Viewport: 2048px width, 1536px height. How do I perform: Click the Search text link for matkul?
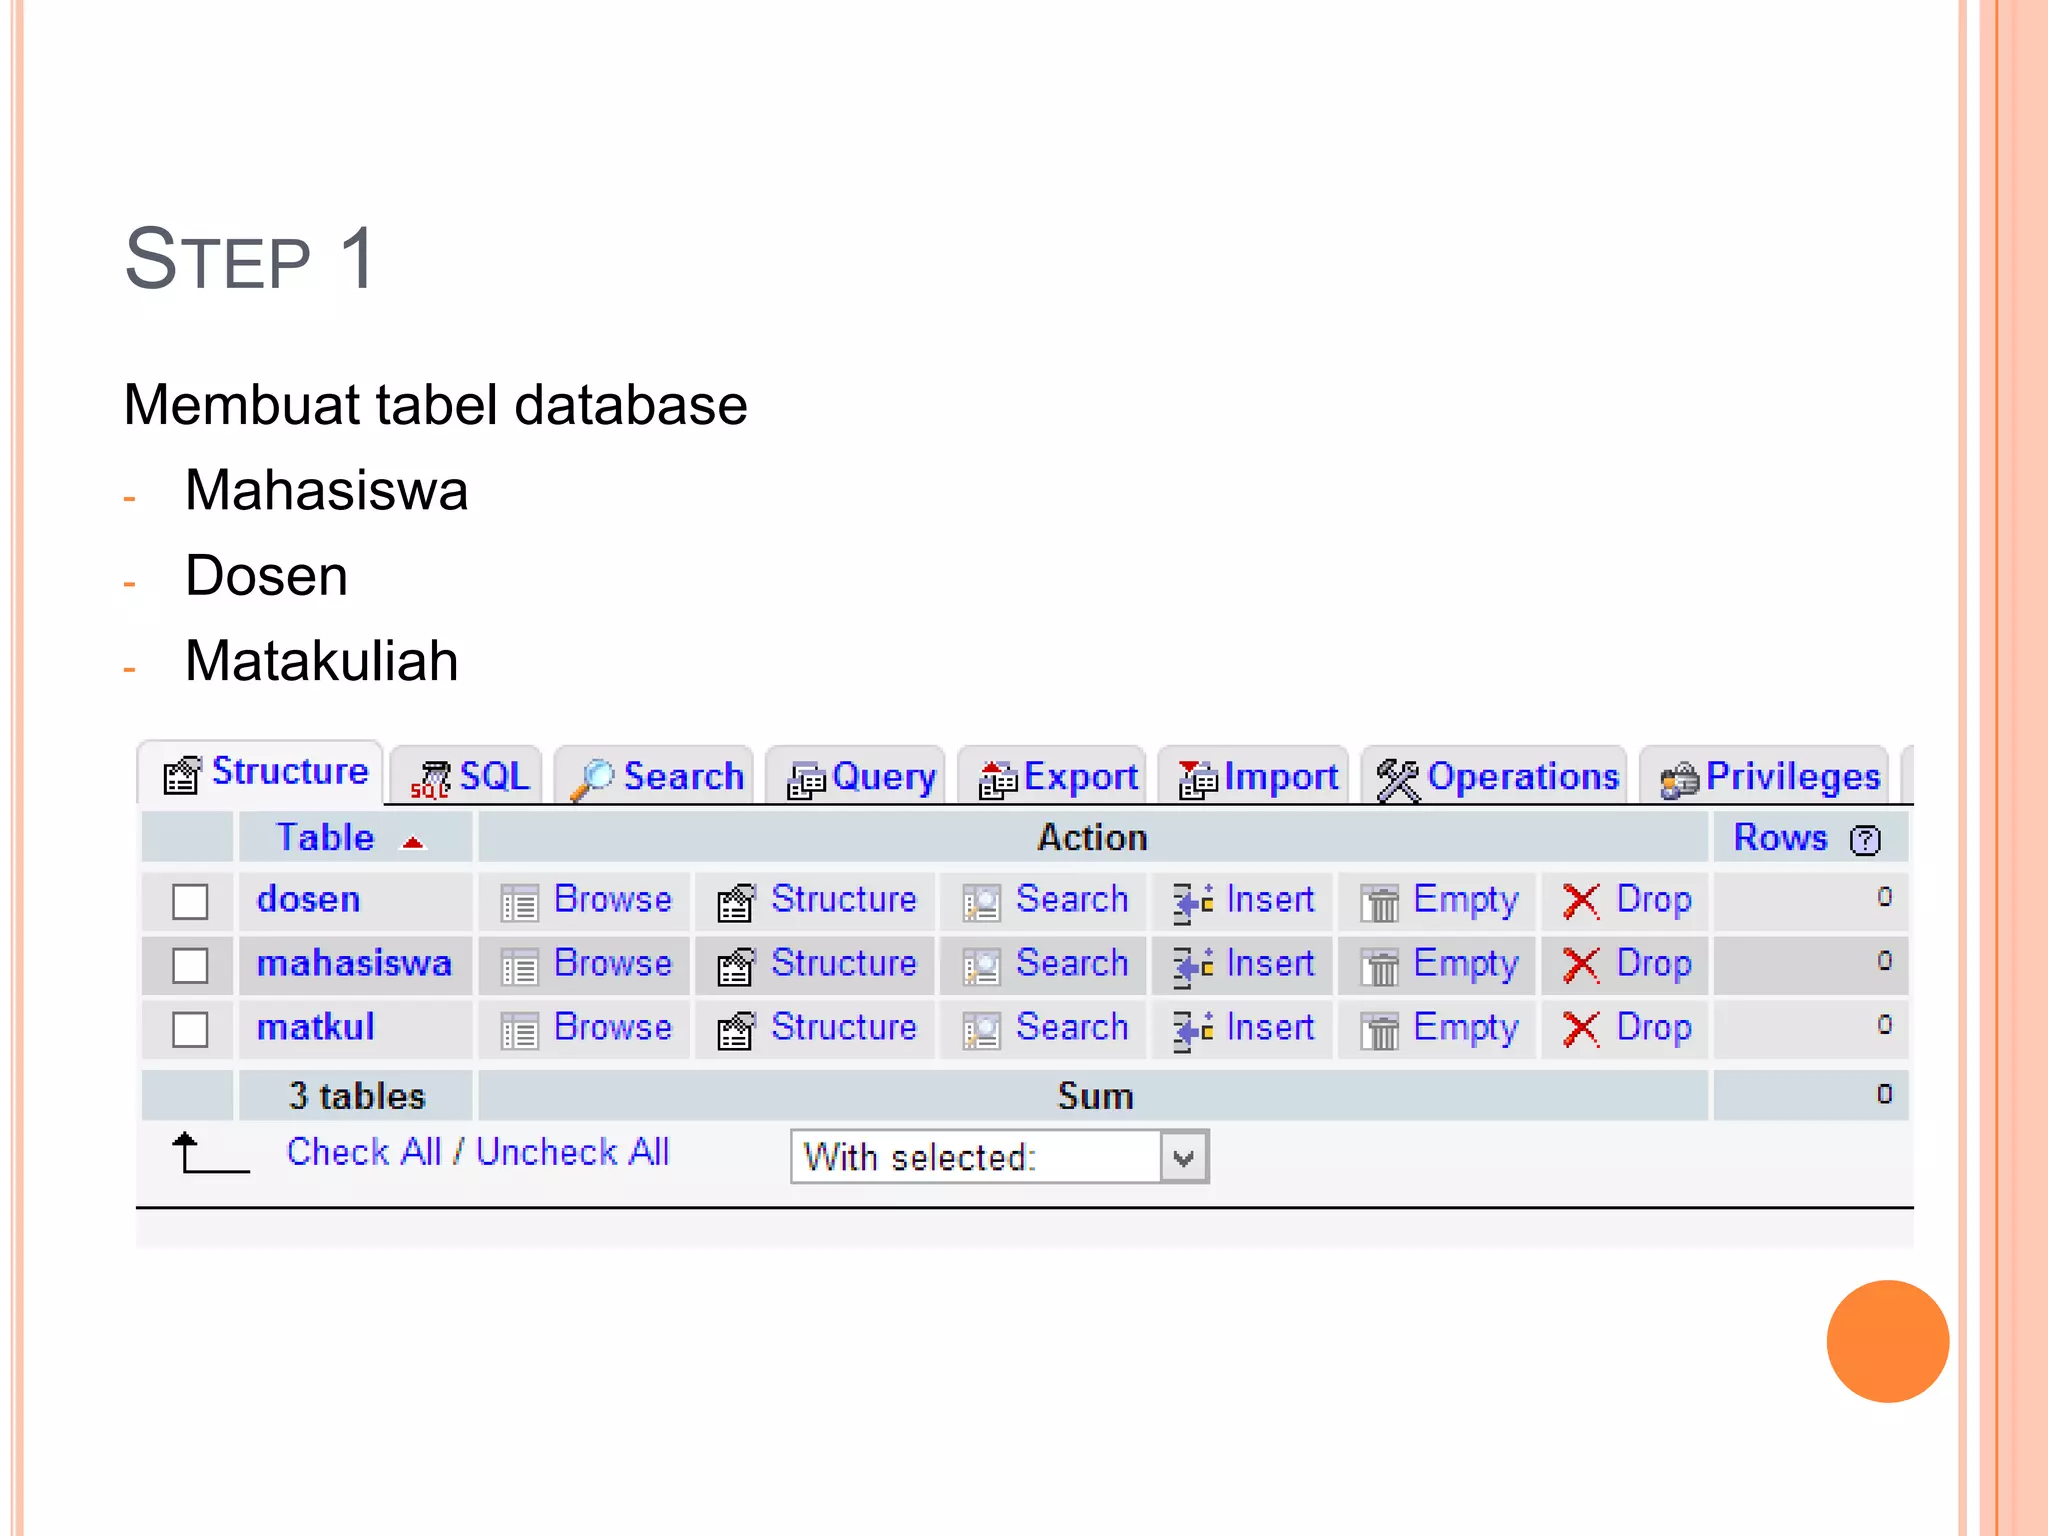[1072, 1027]
